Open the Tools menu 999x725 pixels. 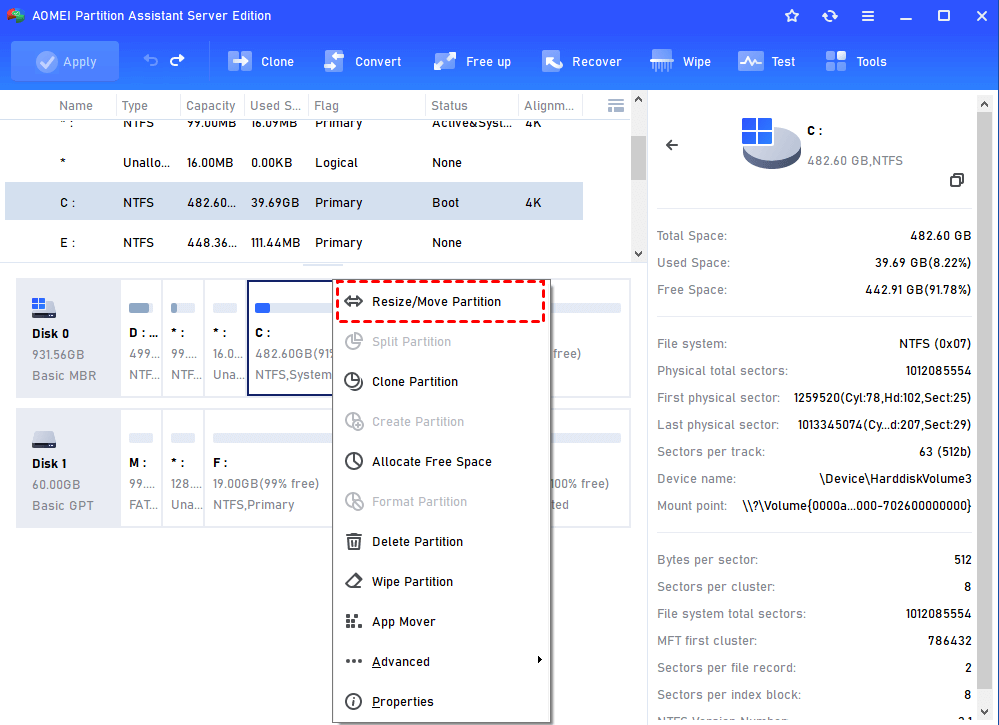(x=856, y=61)
